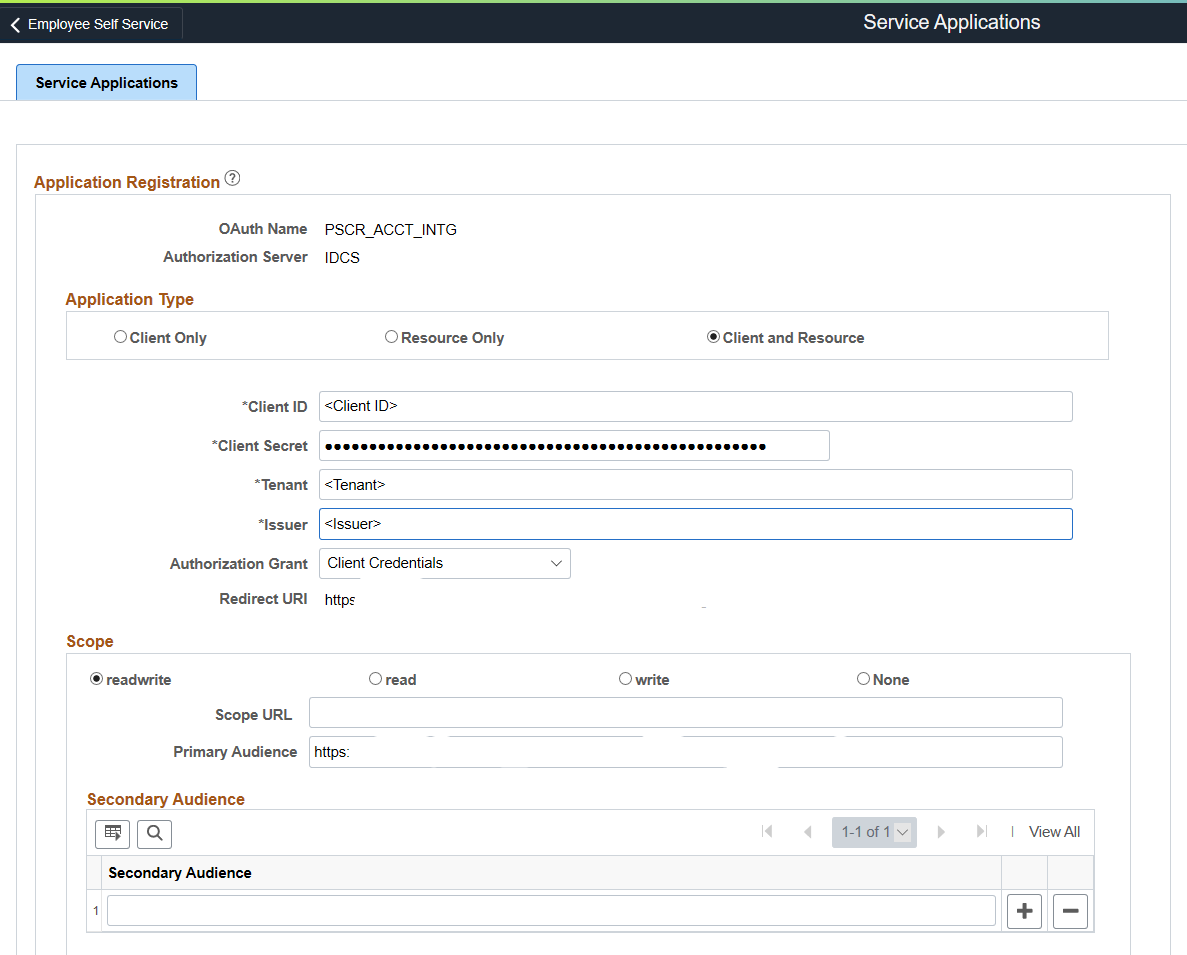Remove the first Secondary Audience row

pos(1070,911)
